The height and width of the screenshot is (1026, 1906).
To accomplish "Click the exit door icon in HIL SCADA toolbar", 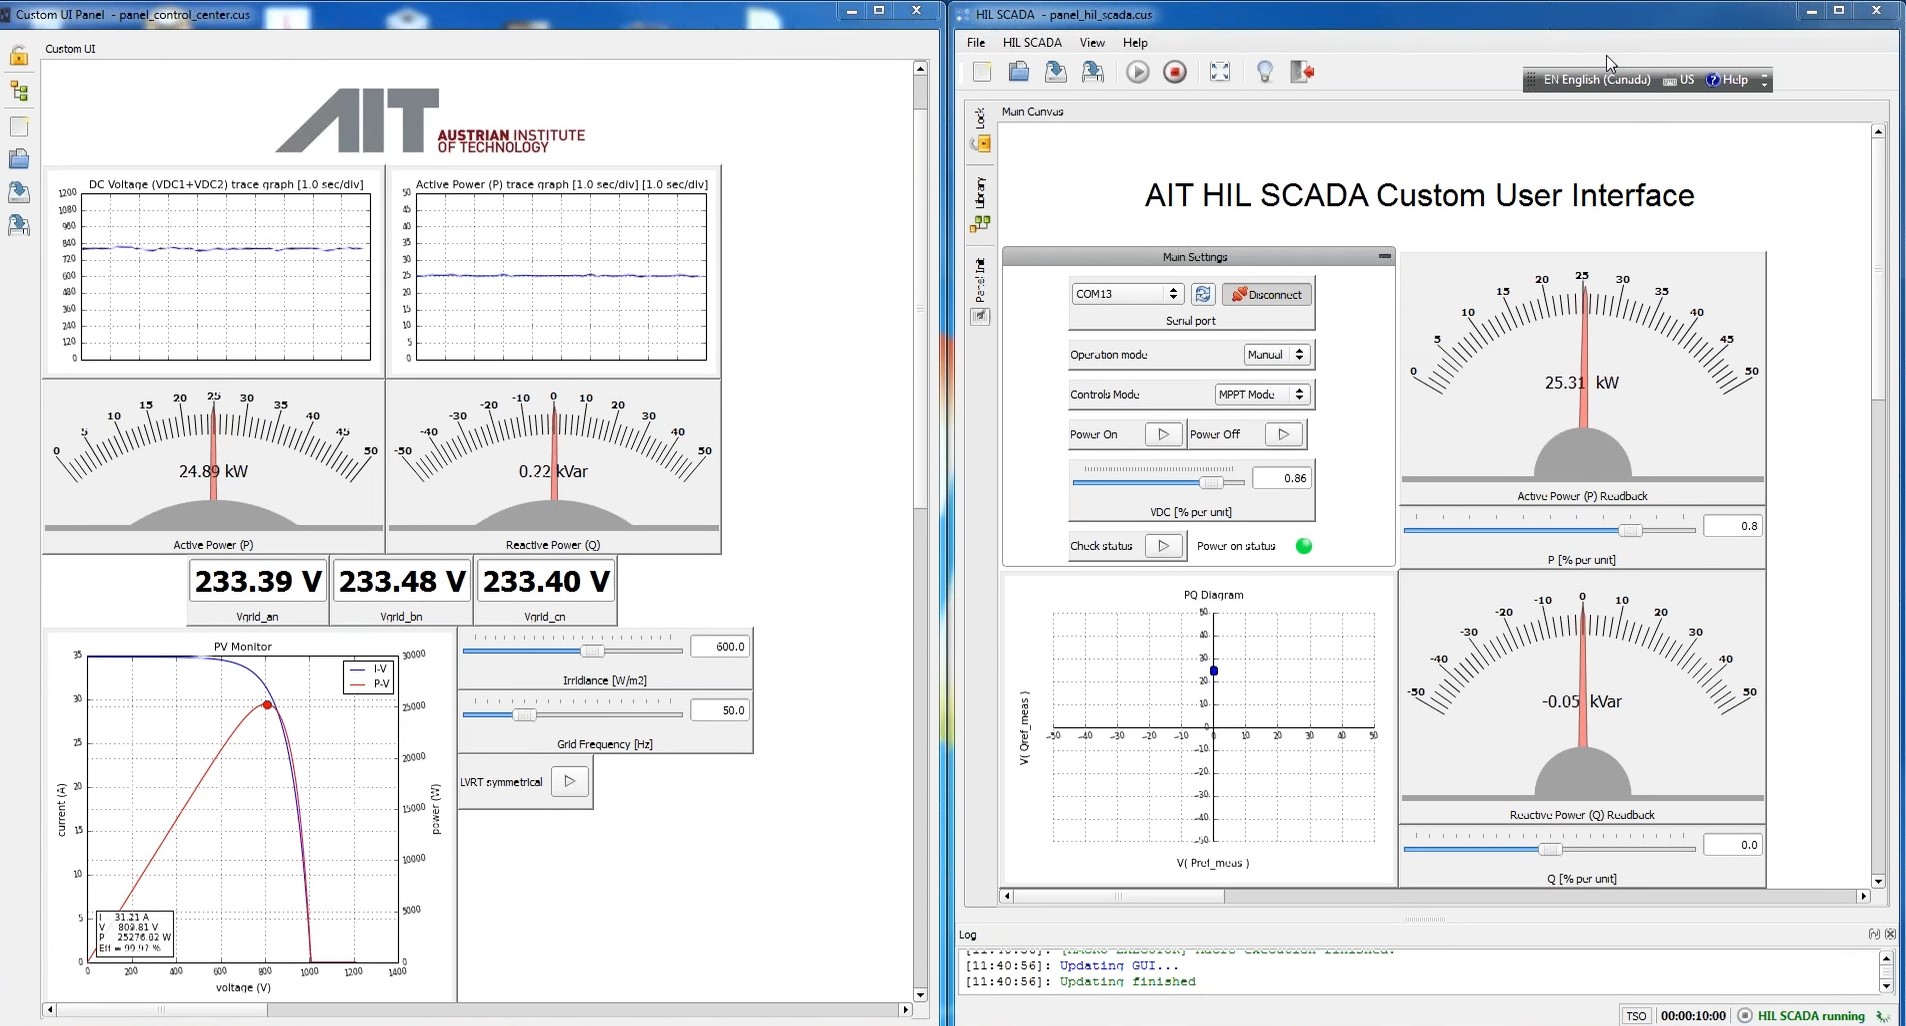I will tap(1302, 71).
